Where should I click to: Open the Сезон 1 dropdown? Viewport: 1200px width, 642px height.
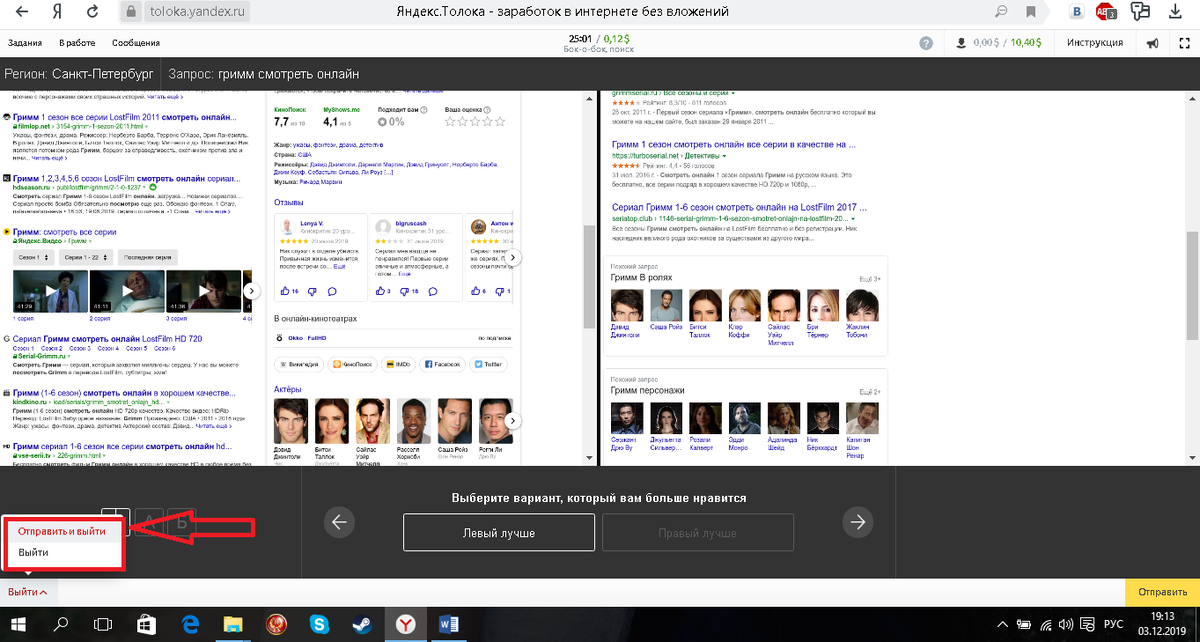pyautogui.click(x=32, y=258)
